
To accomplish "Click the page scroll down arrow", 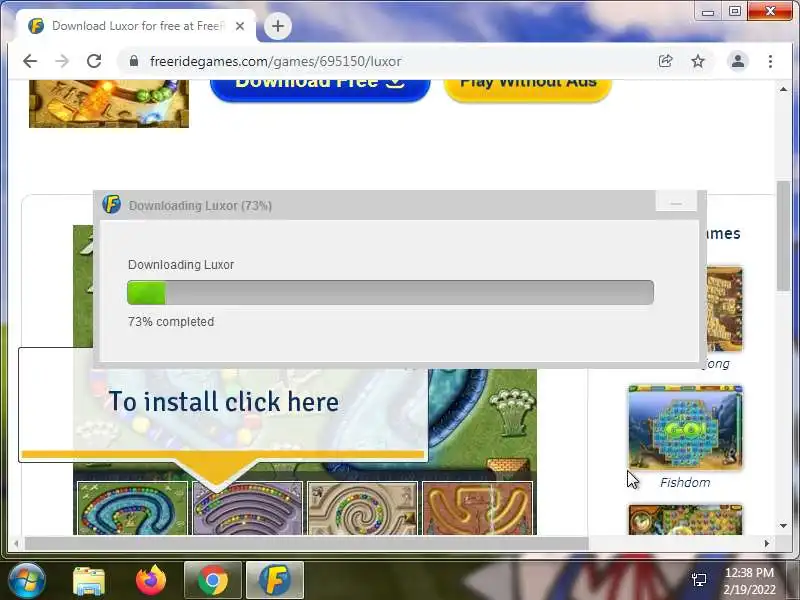I will pyautogui.click(x=783, y=526).
